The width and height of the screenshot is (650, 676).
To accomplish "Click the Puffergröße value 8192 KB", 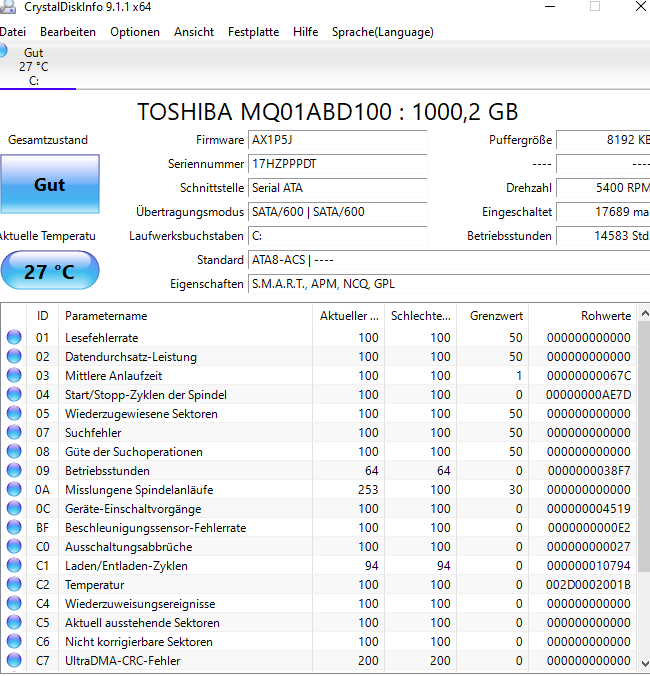I will [603, 140].
